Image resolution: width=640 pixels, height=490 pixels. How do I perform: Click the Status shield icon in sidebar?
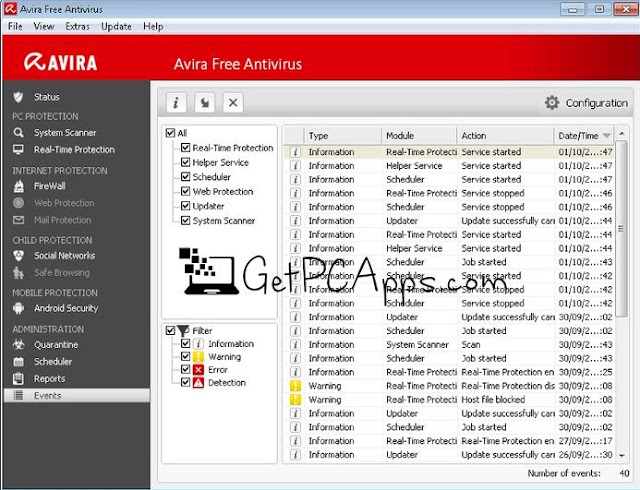click(x=18, y=97)
